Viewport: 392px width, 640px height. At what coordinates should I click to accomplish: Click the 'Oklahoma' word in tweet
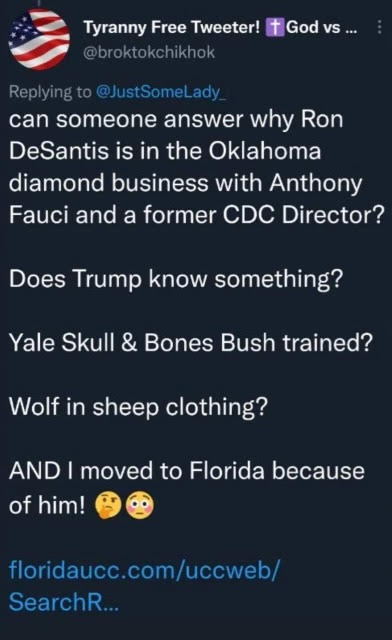click(265, 151)
